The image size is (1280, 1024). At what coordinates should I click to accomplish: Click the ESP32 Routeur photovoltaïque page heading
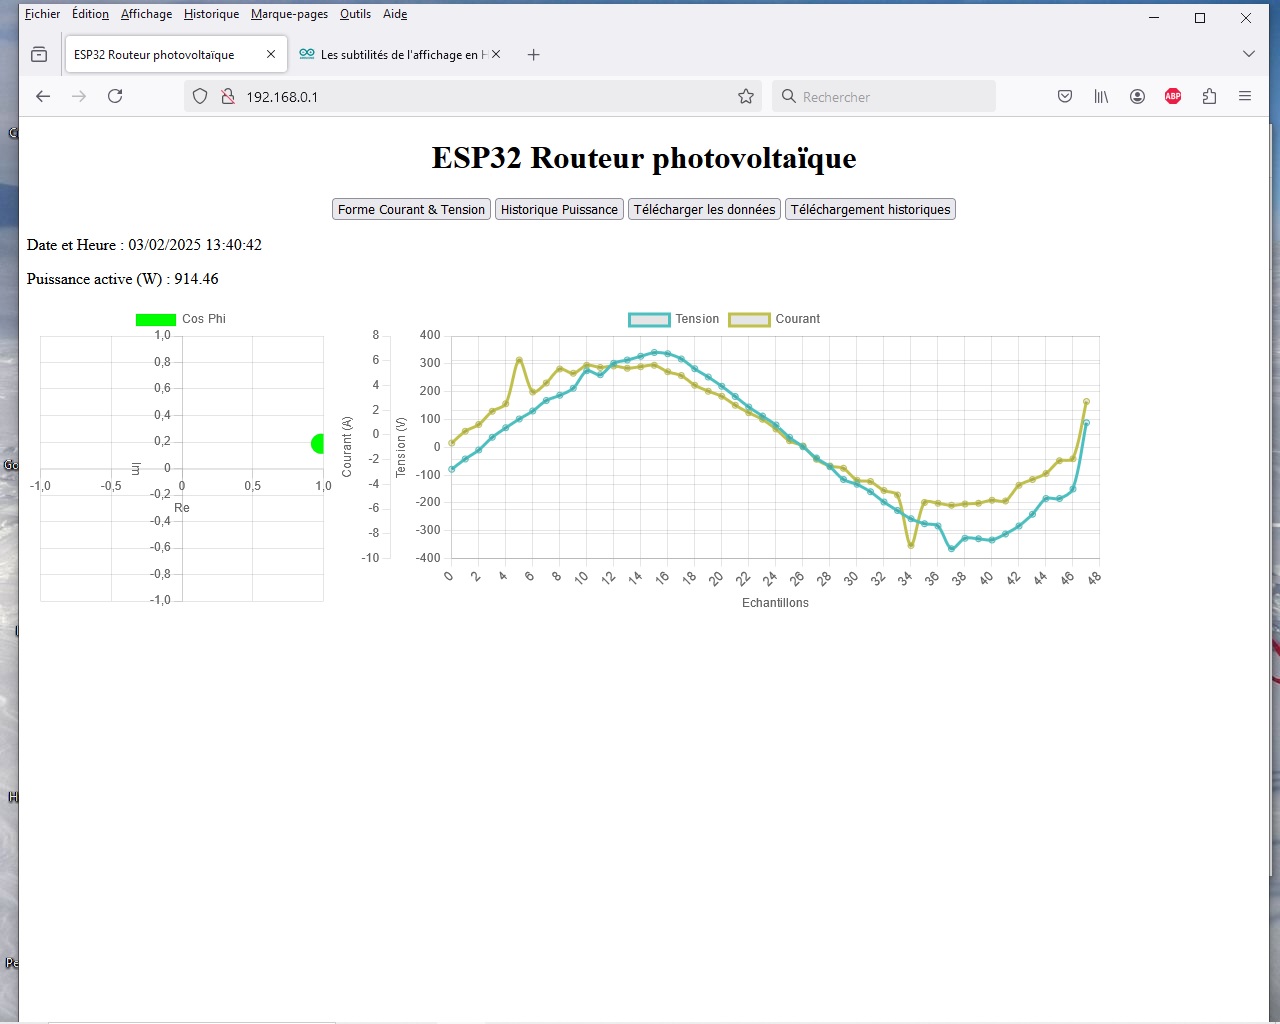point(644,158)
